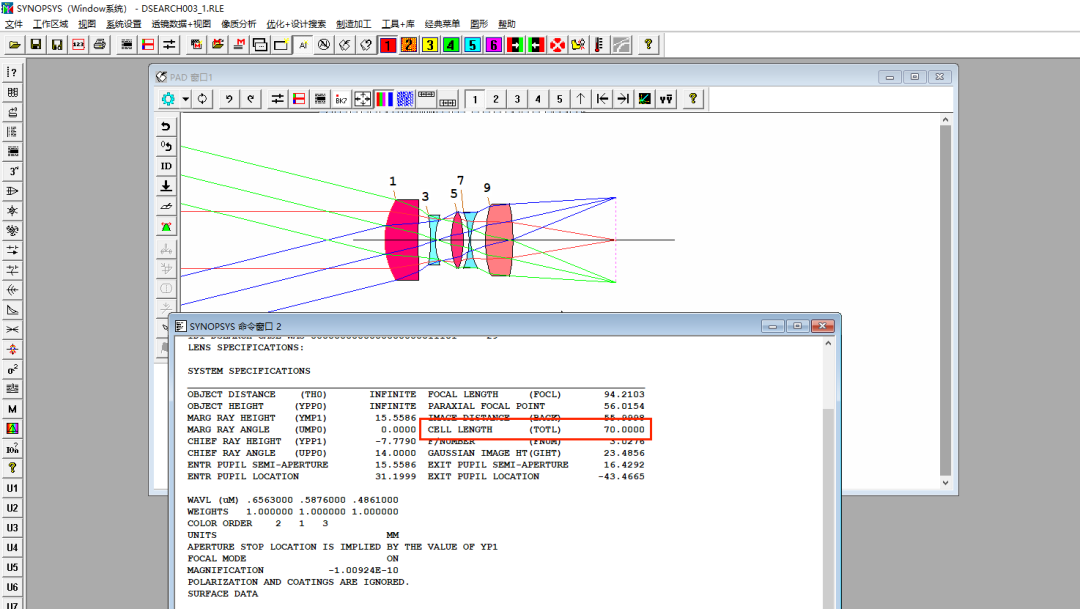Click PAD window scrollbar up arrow
This screenshot has width=1080, height=609.
[946, 120]
